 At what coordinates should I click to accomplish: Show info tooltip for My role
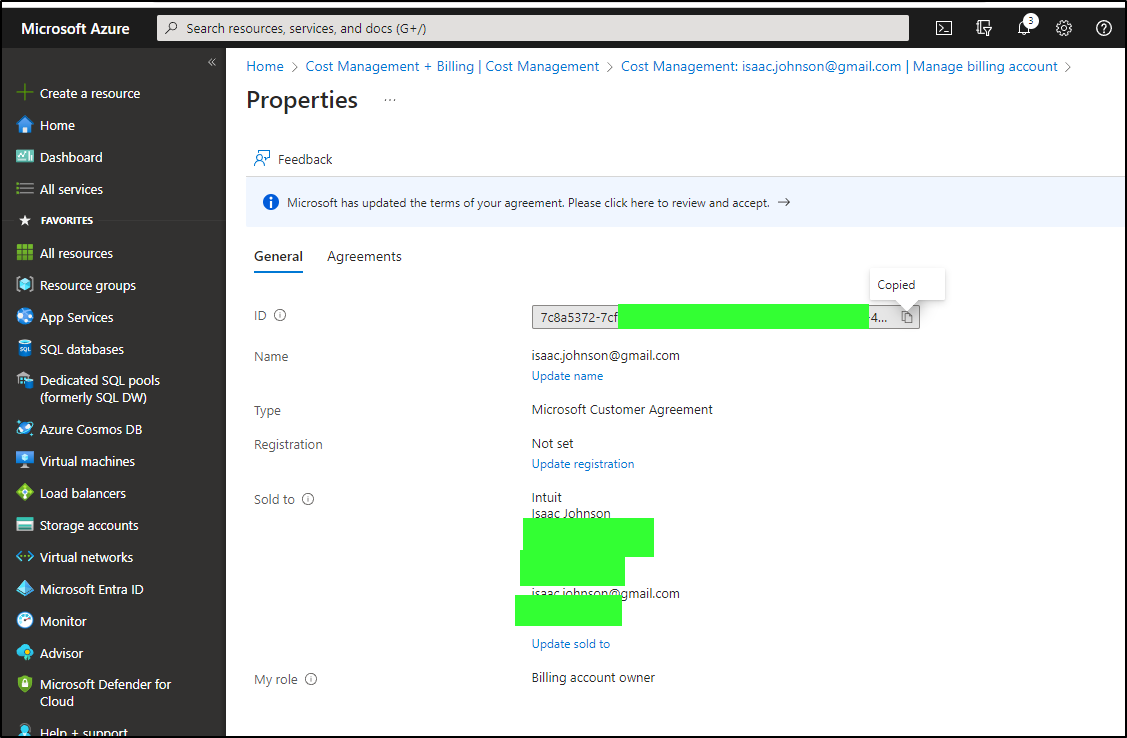point(310,679)
